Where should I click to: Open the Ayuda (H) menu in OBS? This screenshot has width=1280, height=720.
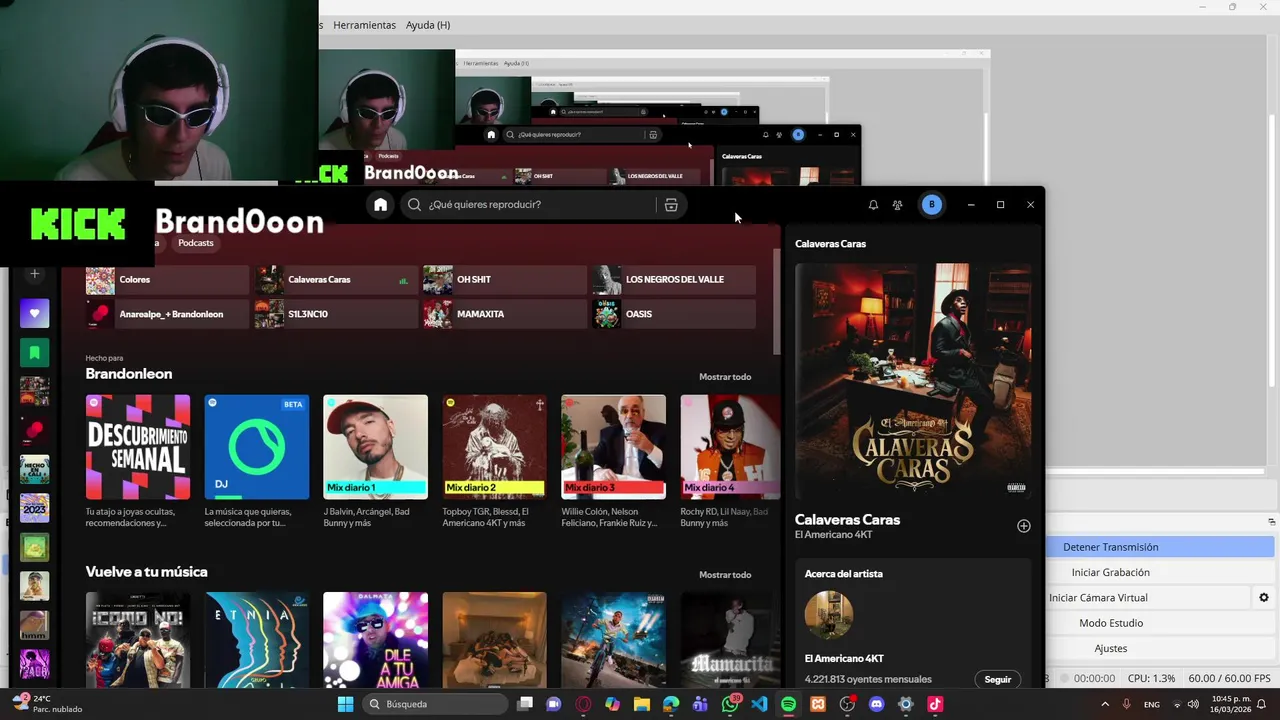(428, 25)
